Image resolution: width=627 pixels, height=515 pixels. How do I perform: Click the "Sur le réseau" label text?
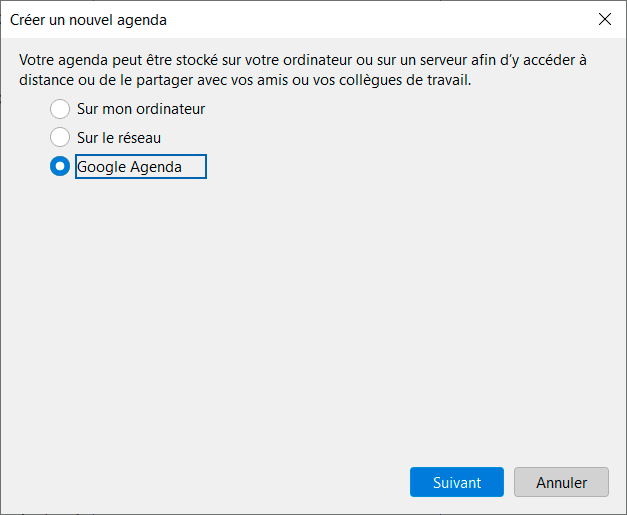click(119, 138)
